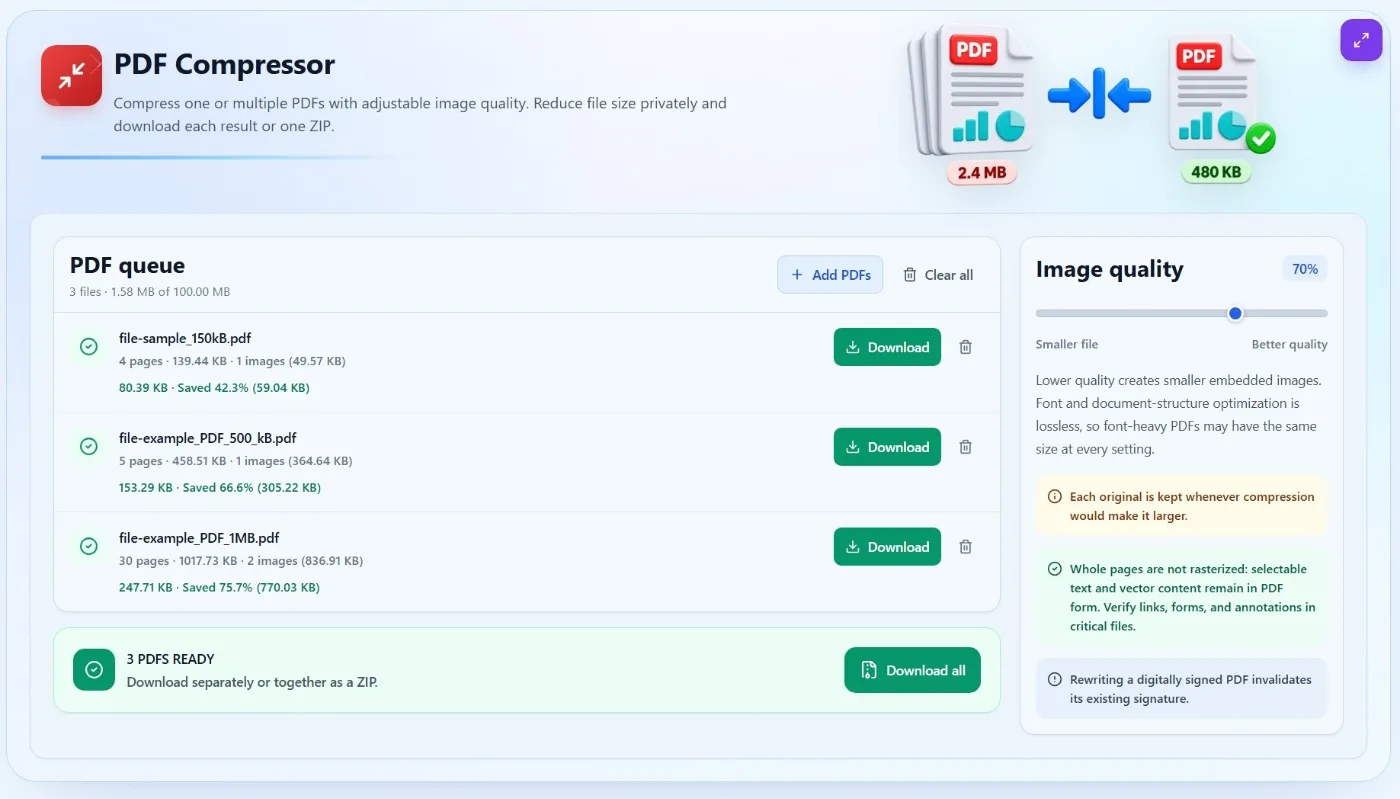Download file-example_PDF_1MB.pdf
This screenshot has width=1400, height=799.
click(887, 547)
